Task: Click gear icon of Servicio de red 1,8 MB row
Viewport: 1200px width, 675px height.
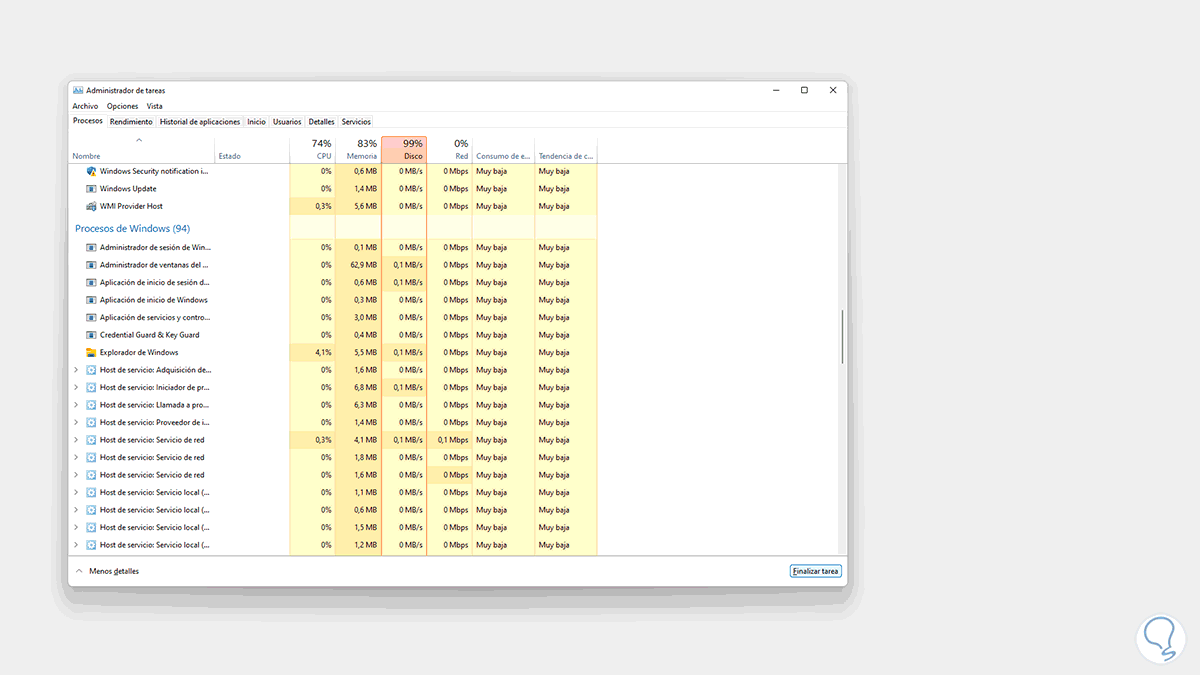Action: point(91,457)
